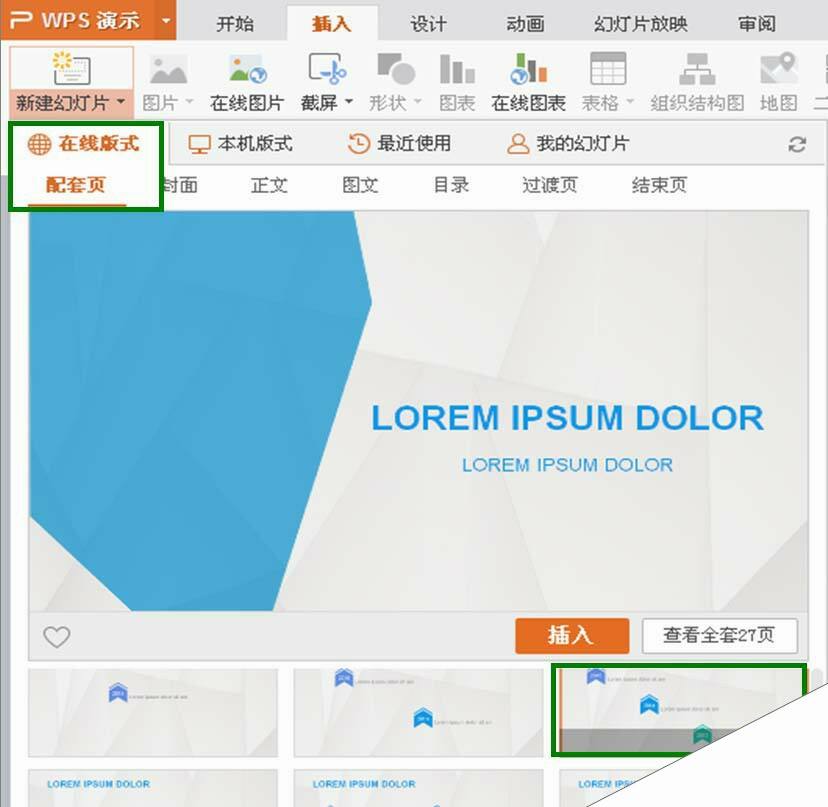Select the 截屏 screenshot icon
The width and height of the screenshot is (828, 807).
tap(327, 69)
